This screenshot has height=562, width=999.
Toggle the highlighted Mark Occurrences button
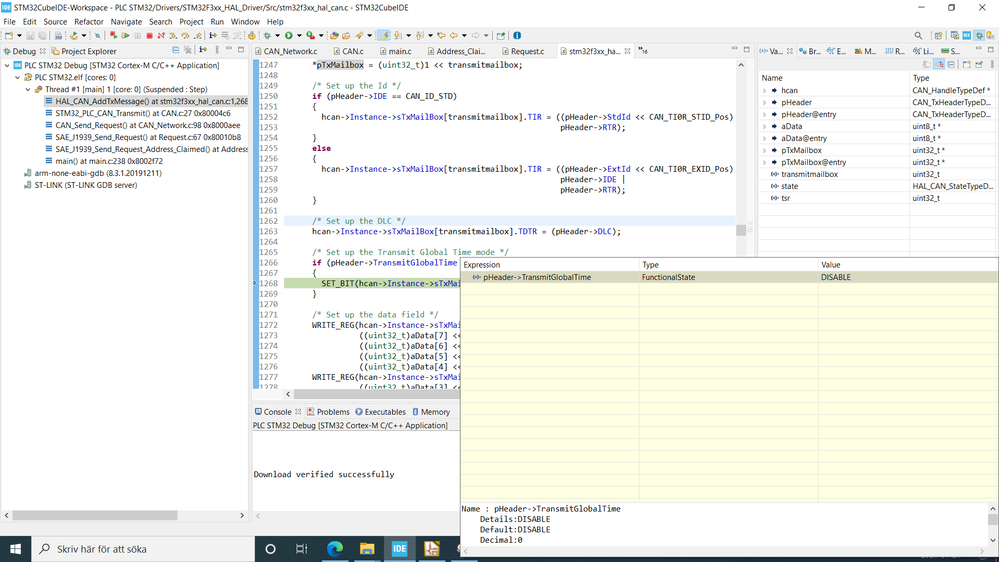coord(383,36)
